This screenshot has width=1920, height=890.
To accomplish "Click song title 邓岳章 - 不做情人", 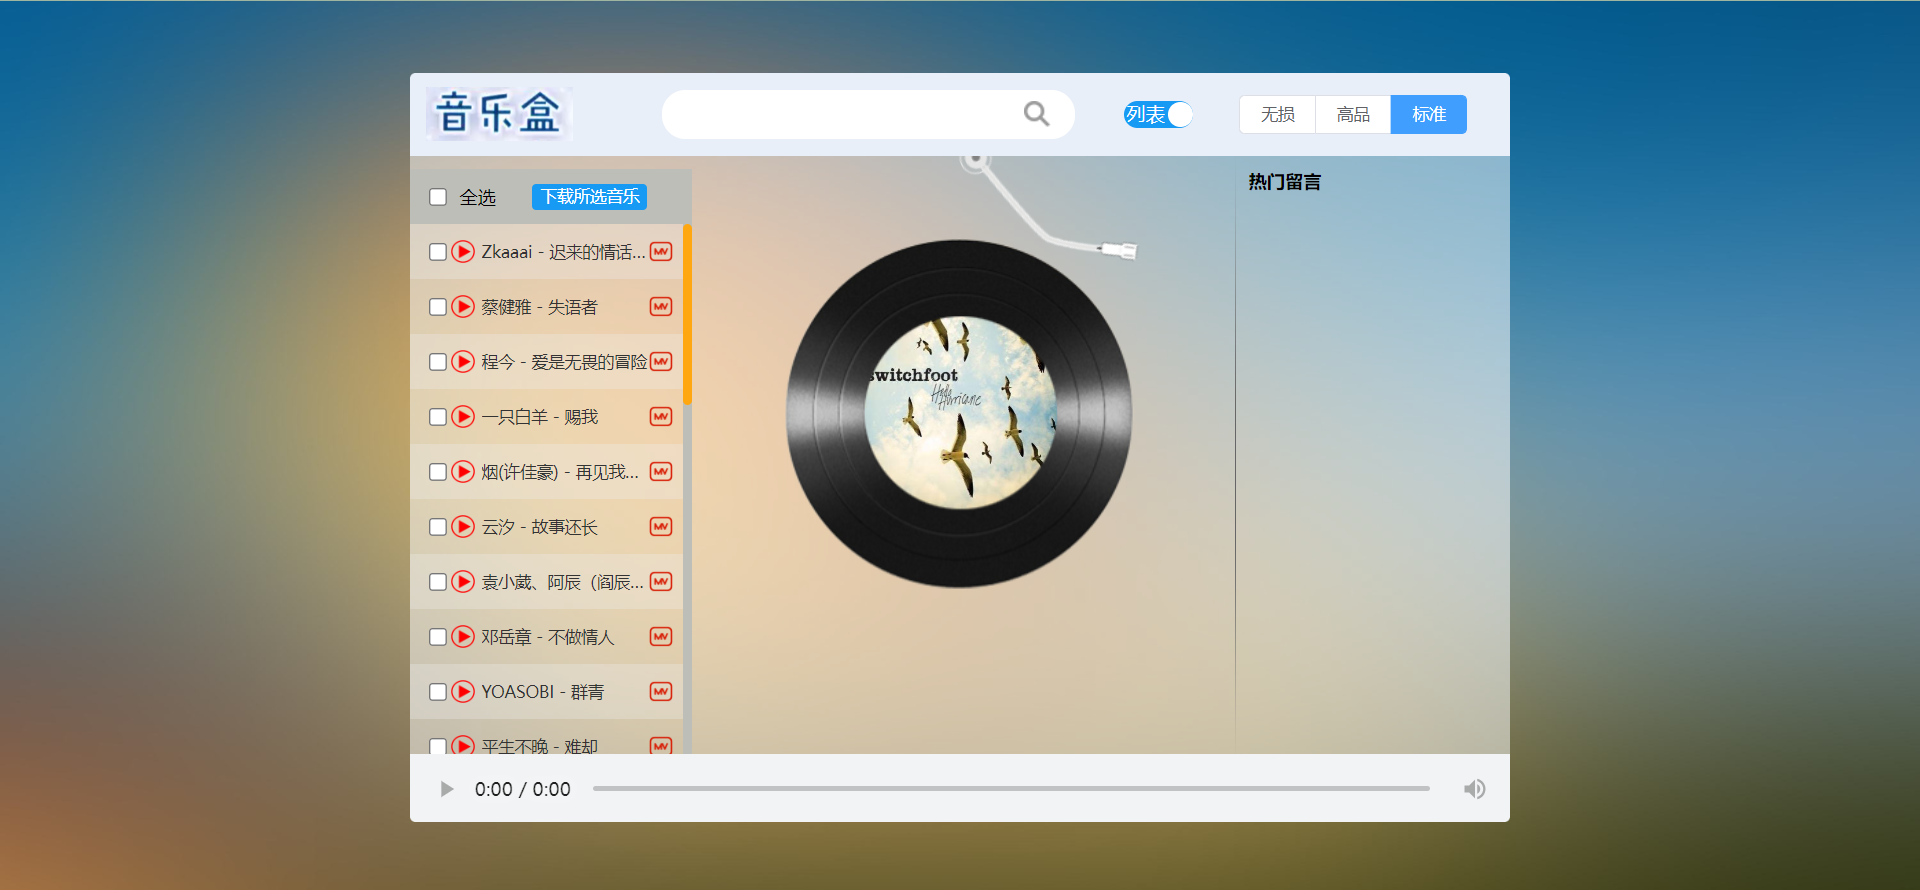I will [547, 637].
